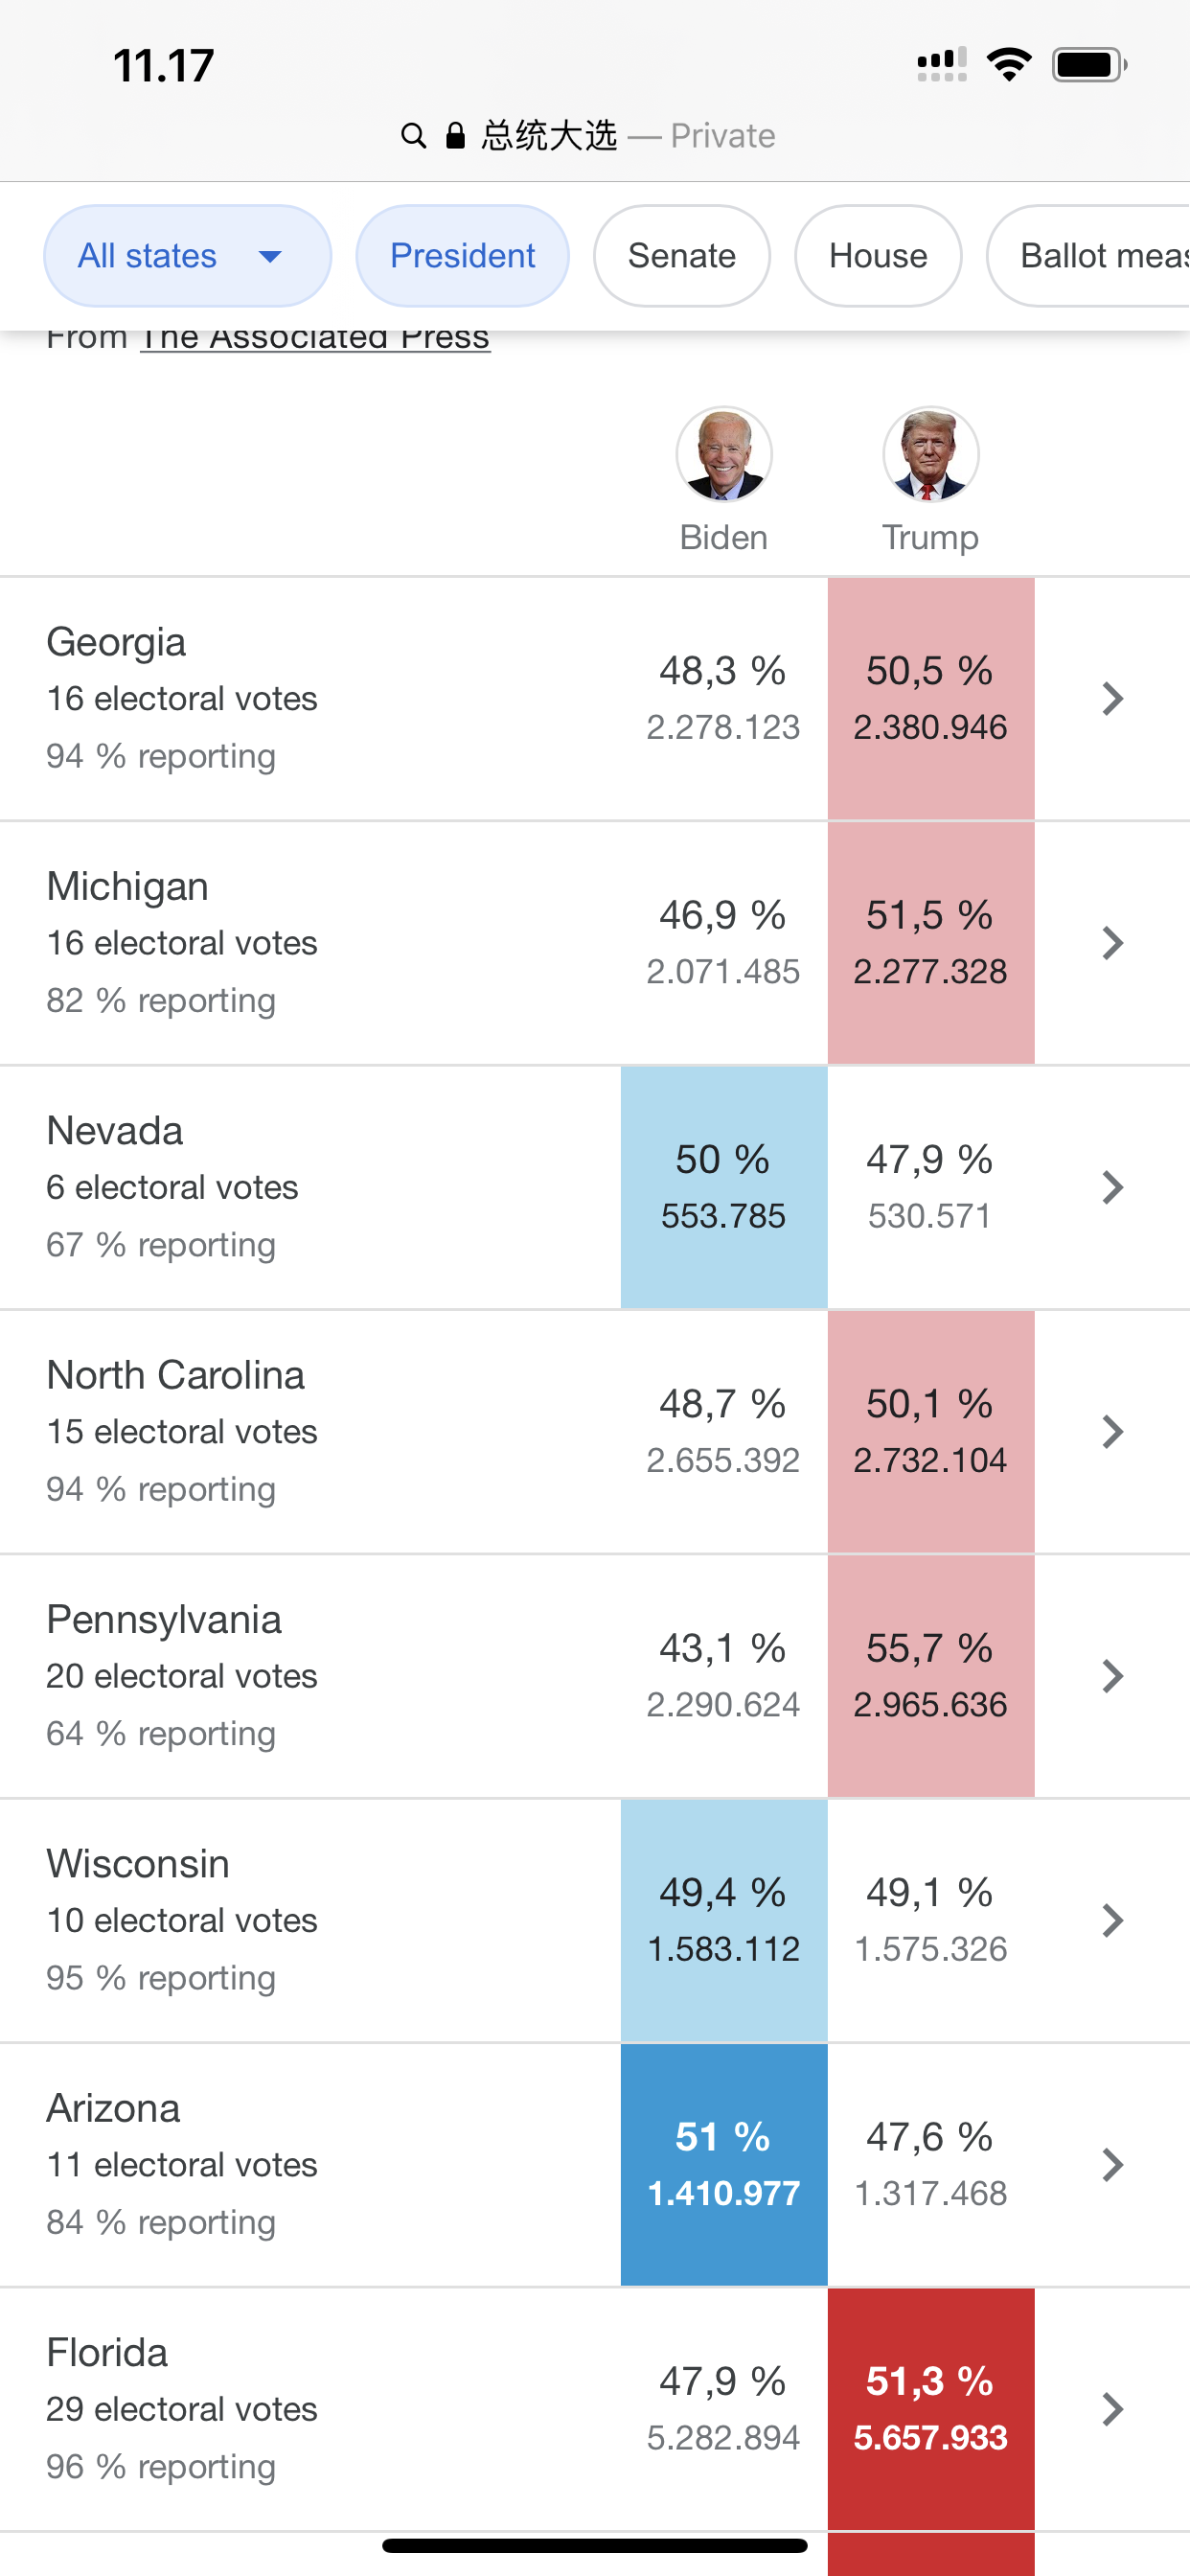This screenshot has height=2576, width=1190.
Task: Tap Florida's red Trump result cell
Action: (930, 2409)
